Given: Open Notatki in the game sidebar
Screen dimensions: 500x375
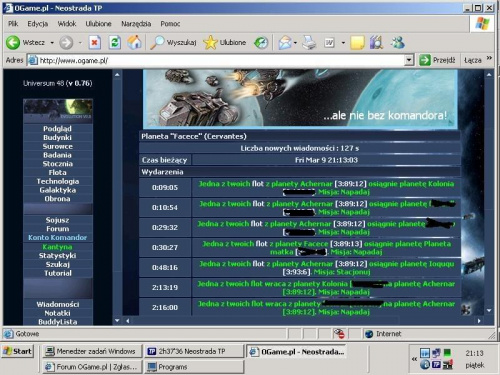Looking at the screenshot, I should pyautogui.click(x=58, y=313).
